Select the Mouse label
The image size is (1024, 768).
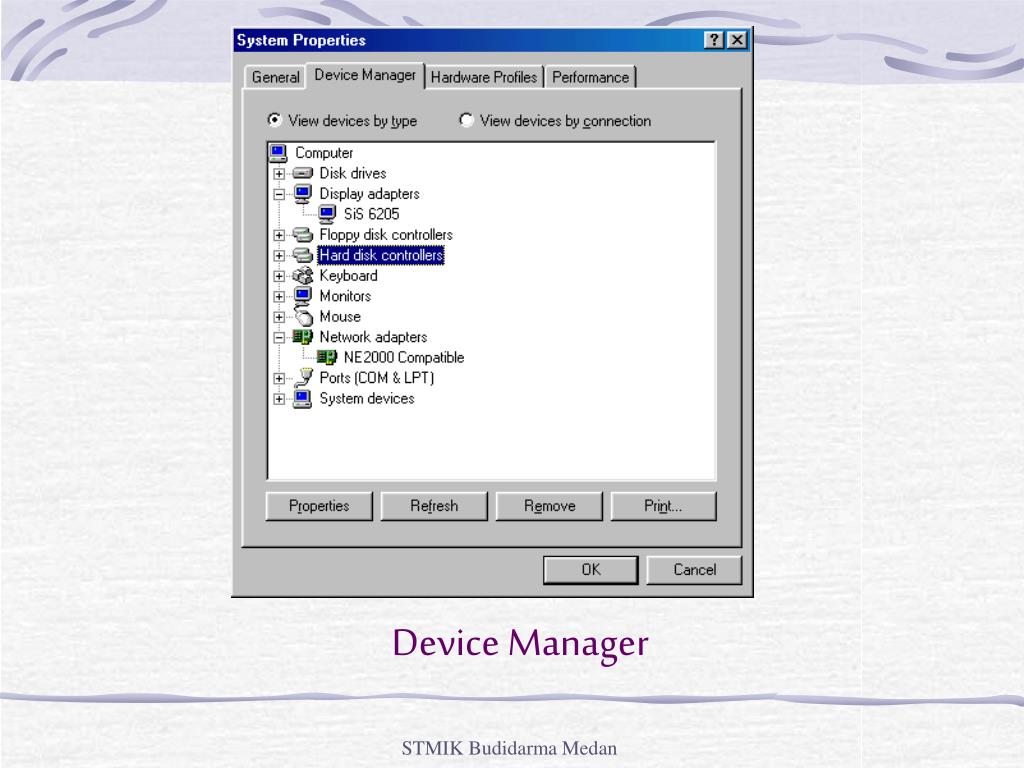tap(340, 316)
